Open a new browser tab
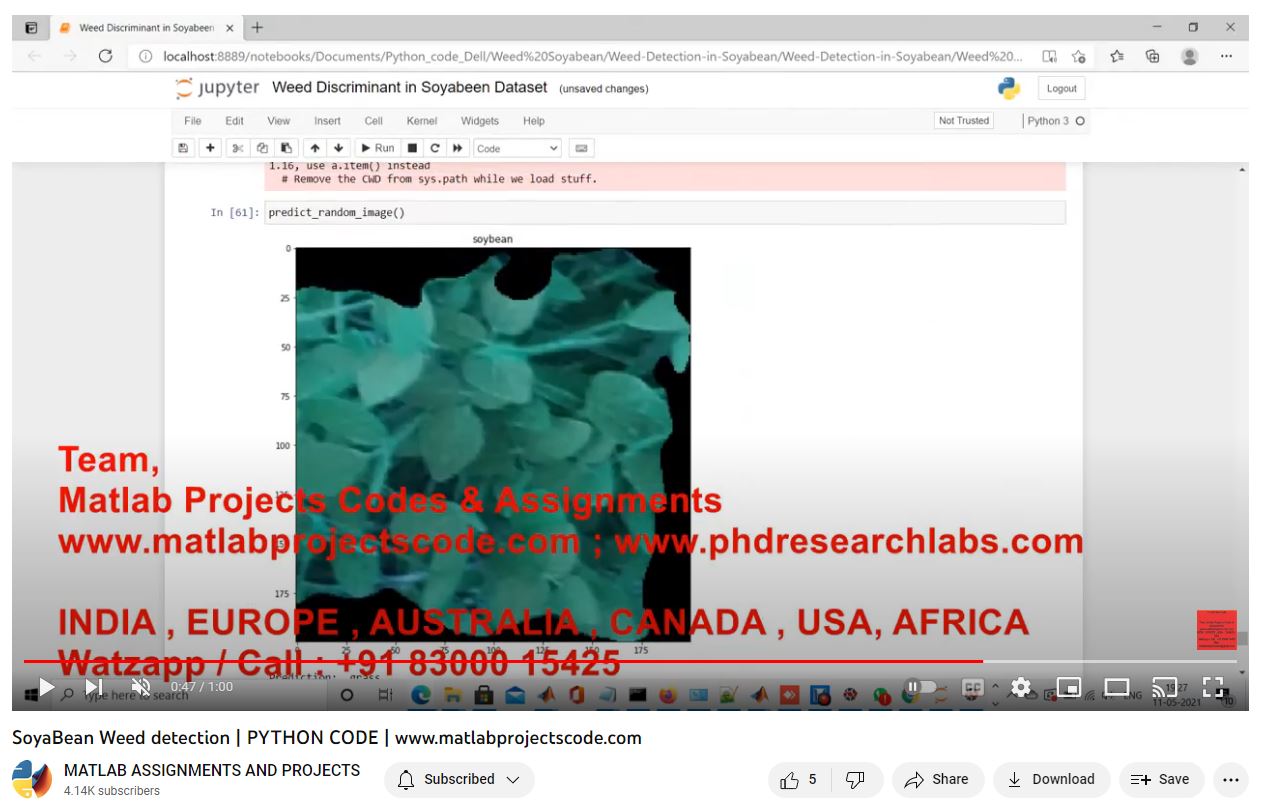1261x806 pixels. [x=257, y=28]
